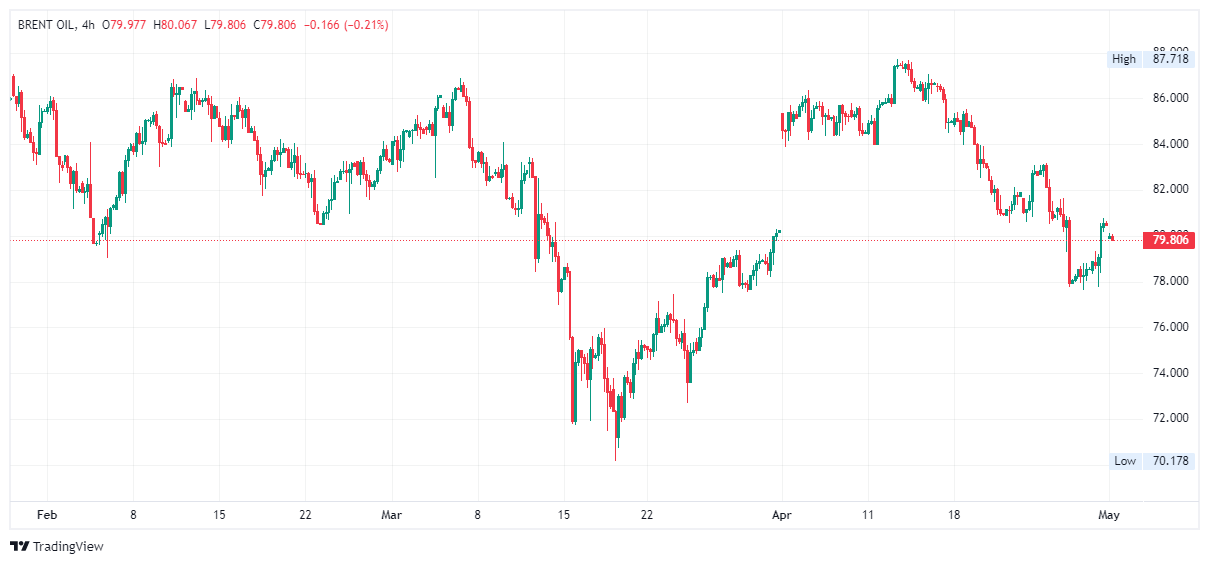Click the red 79.806 current price tag

click(1169, 240)
